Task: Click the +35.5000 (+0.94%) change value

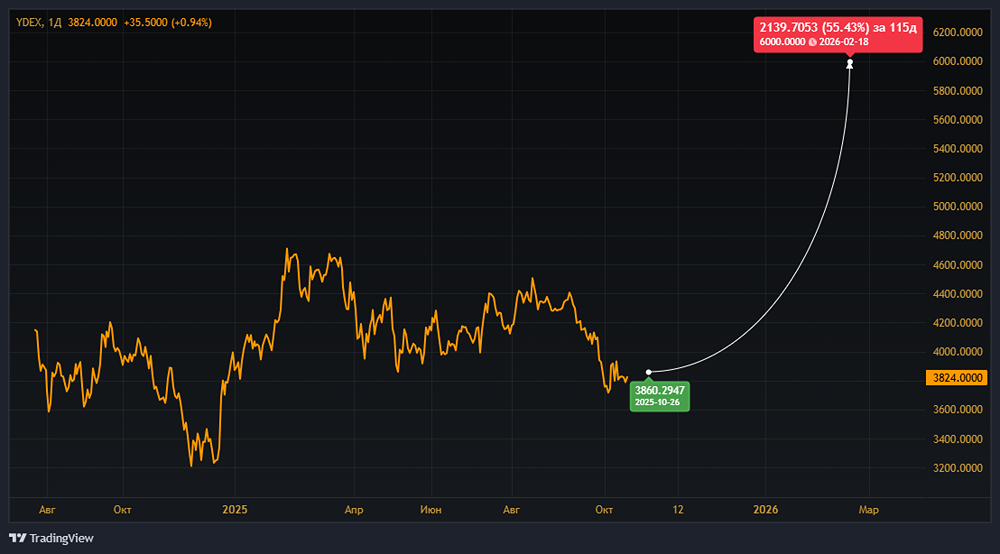Action: pos(168,22)
